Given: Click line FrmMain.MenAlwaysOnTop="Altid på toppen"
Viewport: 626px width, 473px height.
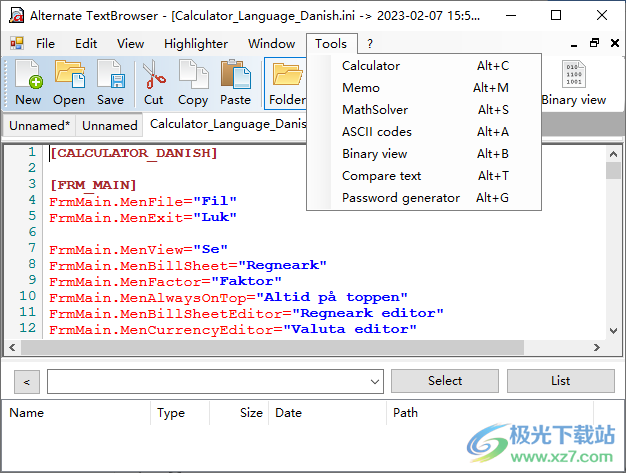Looking at the screenshot, I should pyautogui.click(x=228, y=297).
